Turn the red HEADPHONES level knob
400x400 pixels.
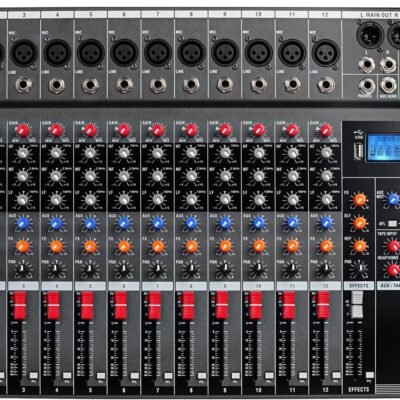pos(393,269)
